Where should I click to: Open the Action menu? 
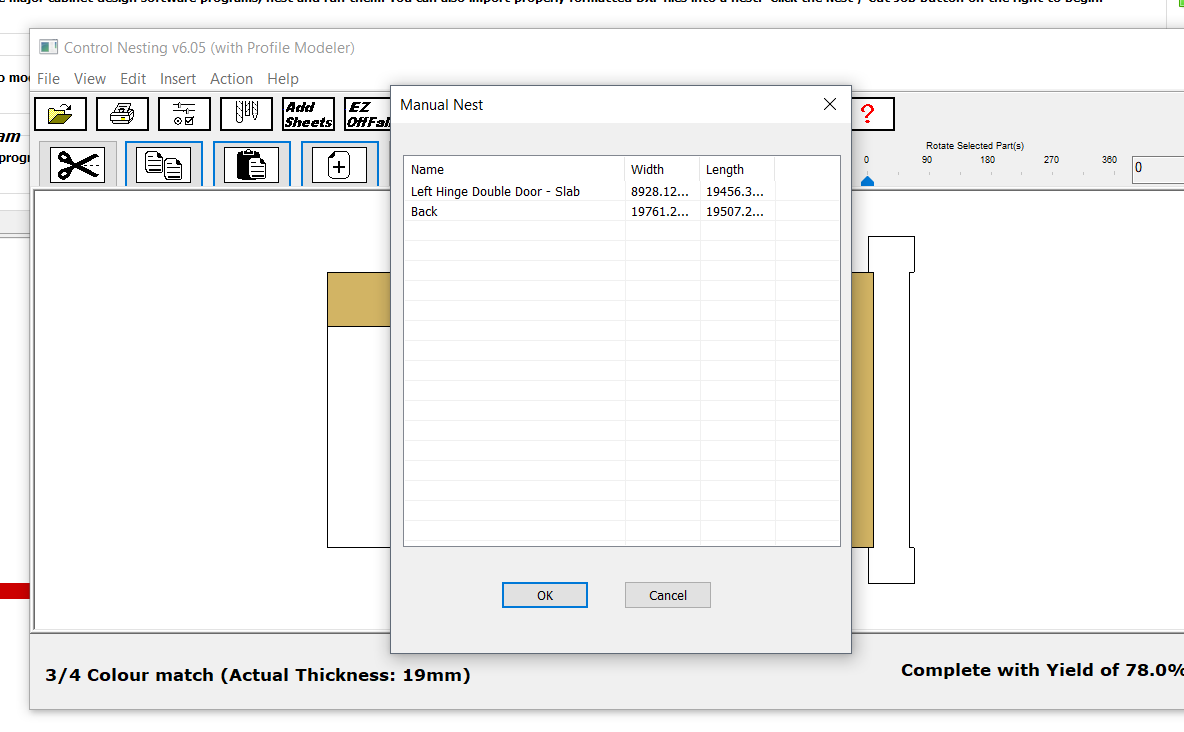coord(231,79)
